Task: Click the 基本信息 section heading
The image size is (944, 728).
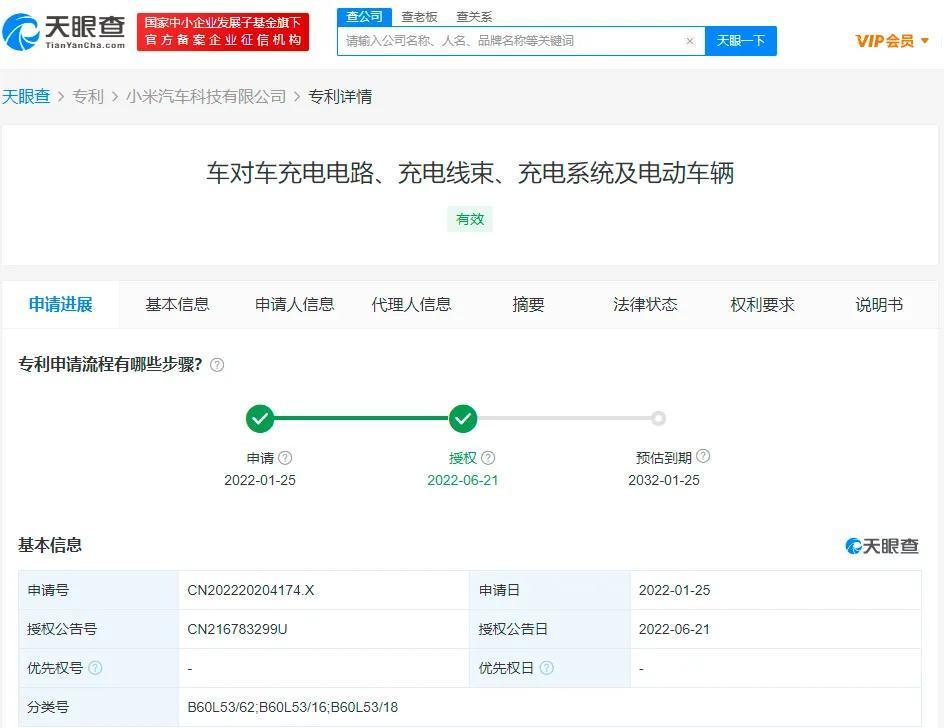Action: point(50,545)
